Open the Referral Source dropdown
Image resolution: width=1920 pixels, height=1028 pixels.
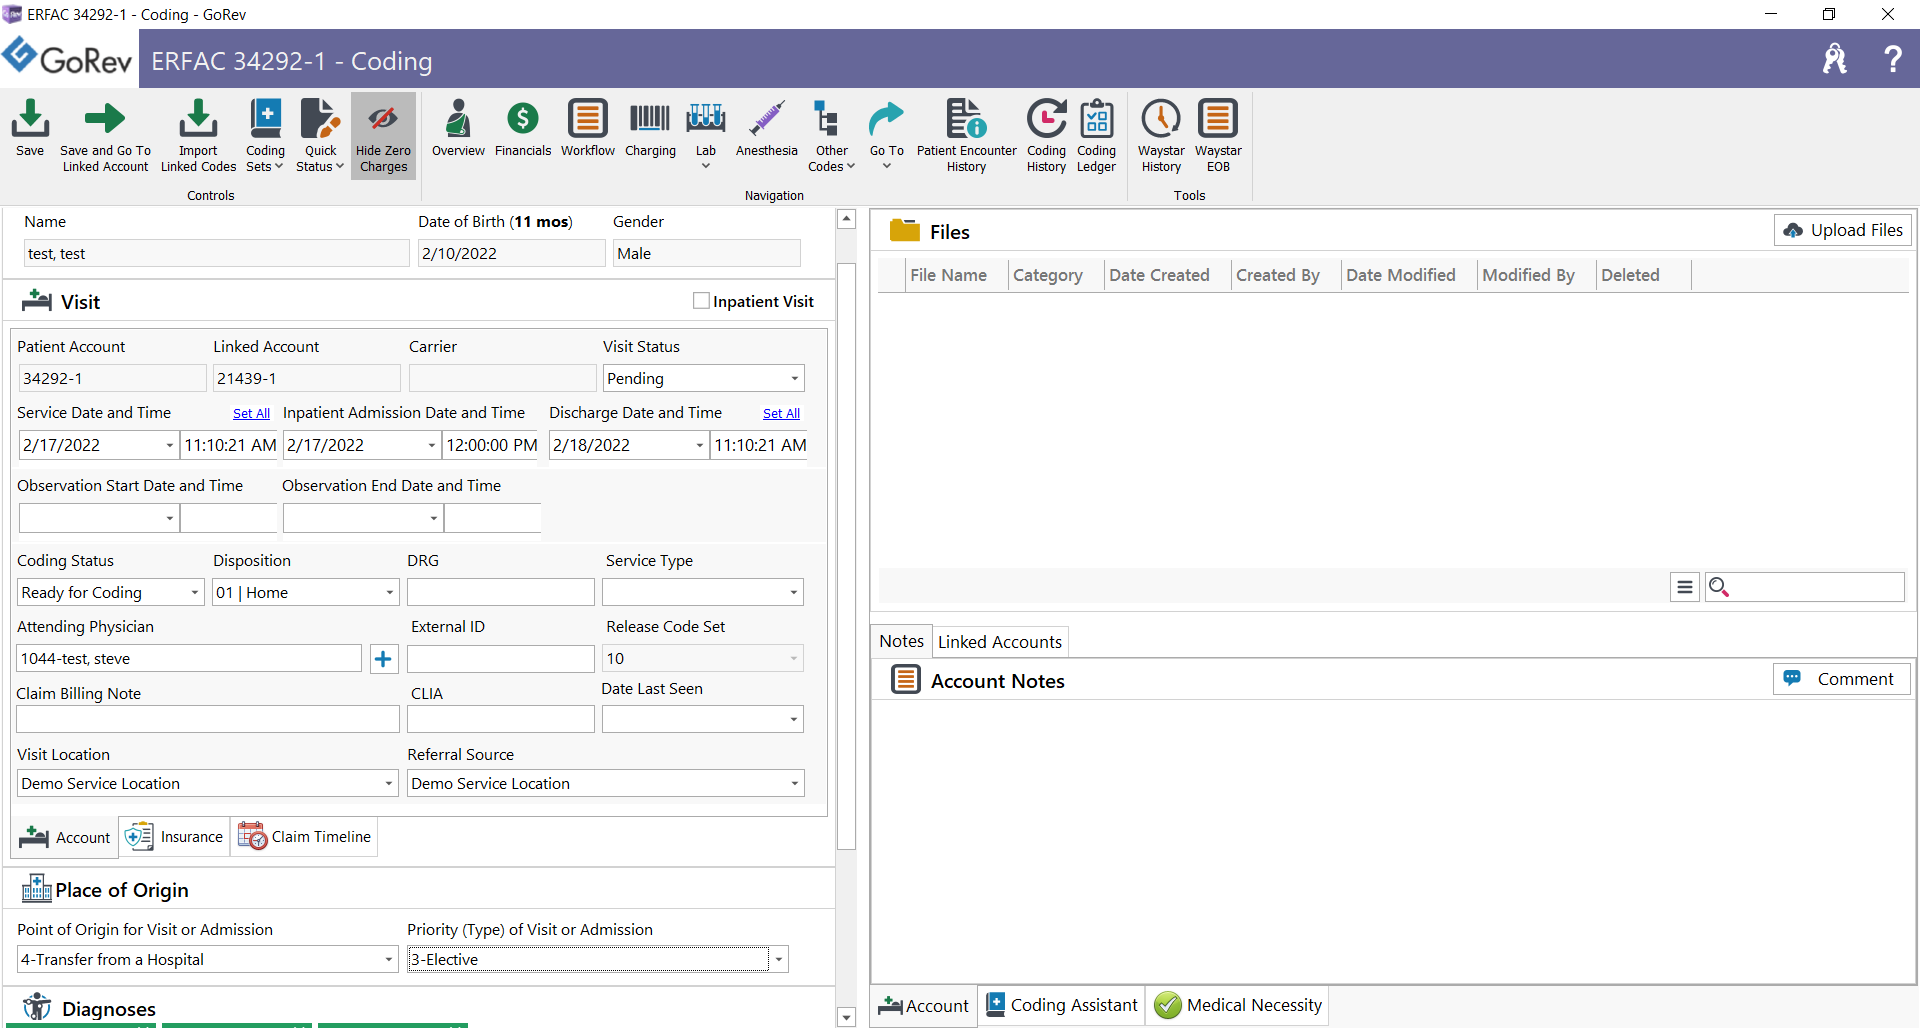coord(795,783)
